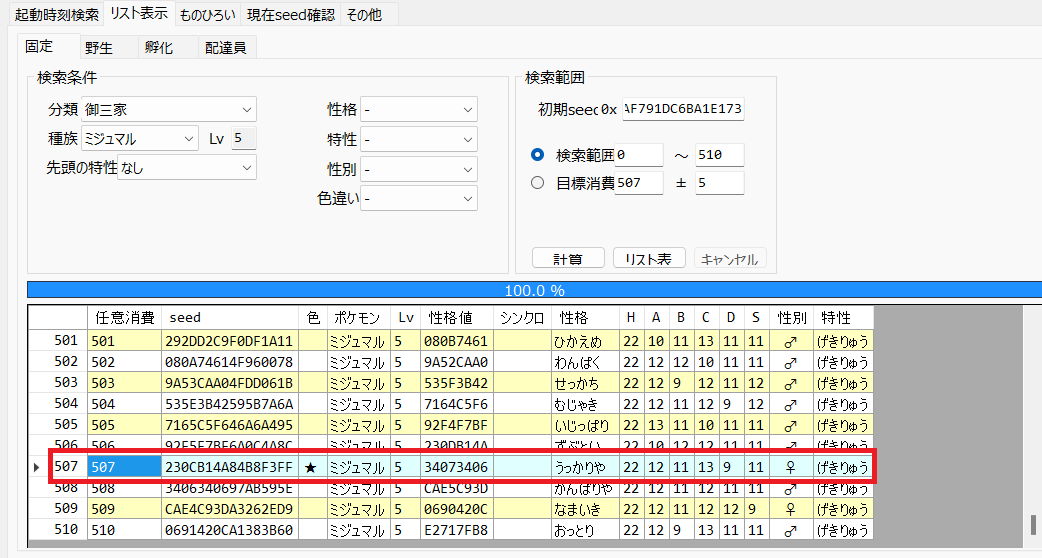Viewport: 1042px width, 558px height.
Task: Click the male symbol in row 510
Action: pyautogui.click(x=790, y=531)
